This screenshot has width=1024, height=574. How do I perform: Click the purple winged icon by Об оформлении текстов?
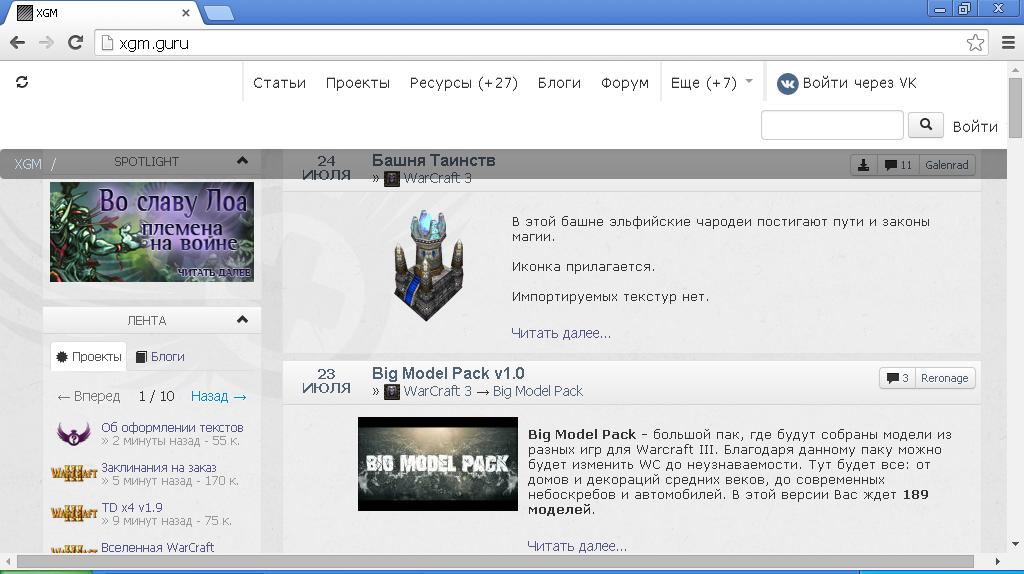74,434
